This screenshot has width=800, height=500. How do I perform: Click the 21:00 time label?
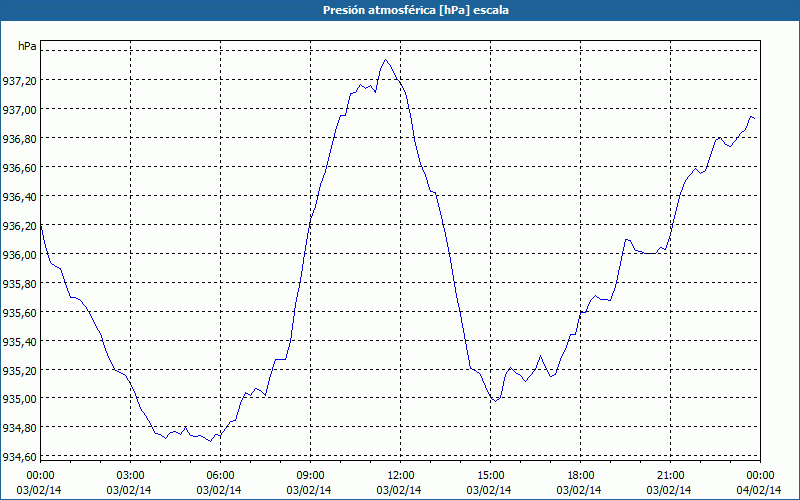[x=670, y=476]
